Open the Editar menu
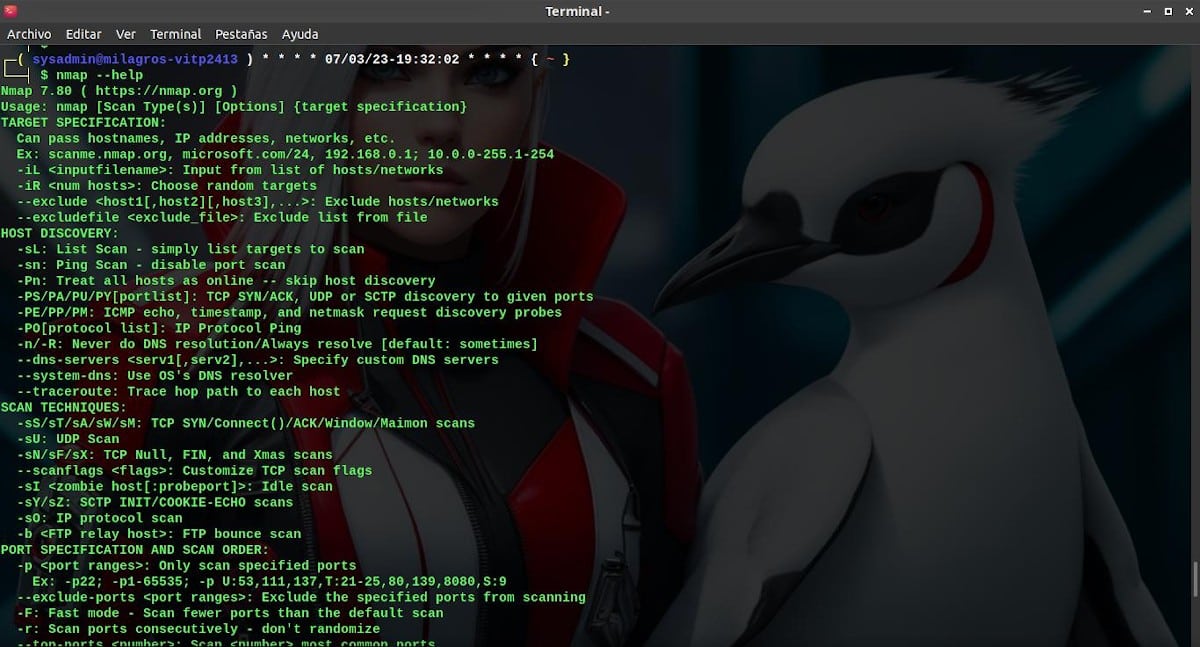 (x=84, y=34)
